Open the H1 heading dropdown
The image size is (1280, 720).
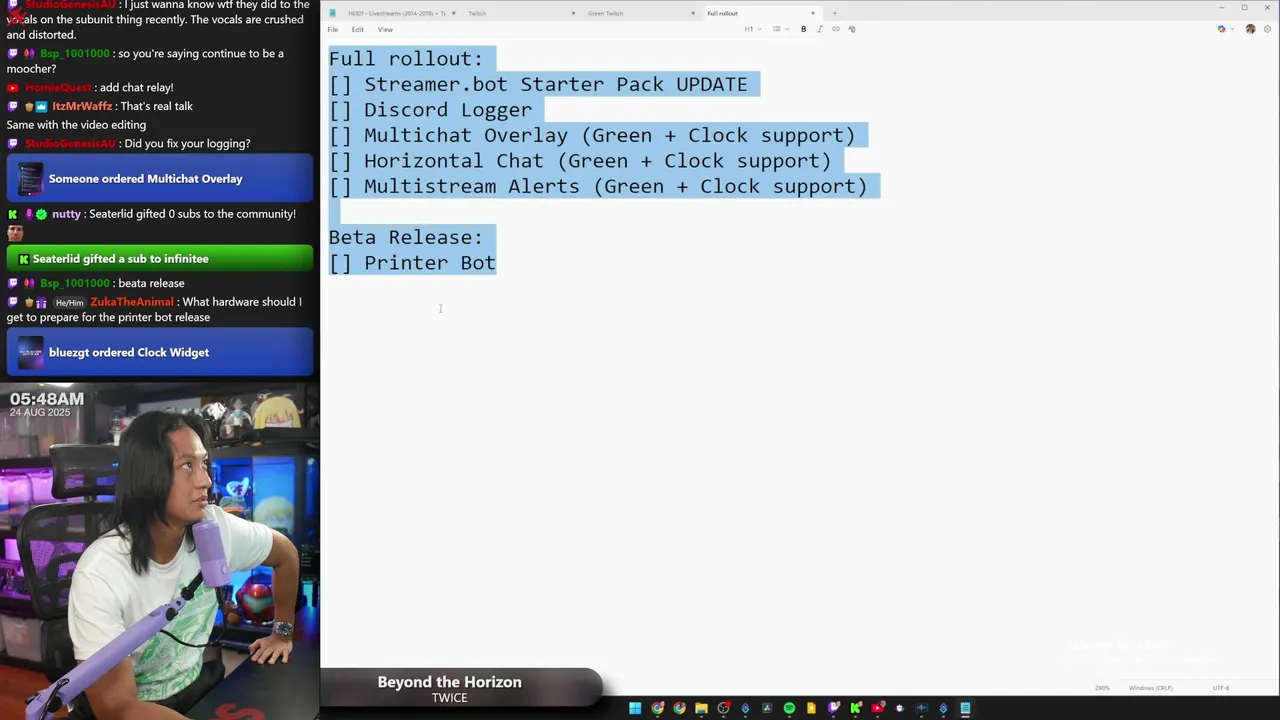(753, 29)
